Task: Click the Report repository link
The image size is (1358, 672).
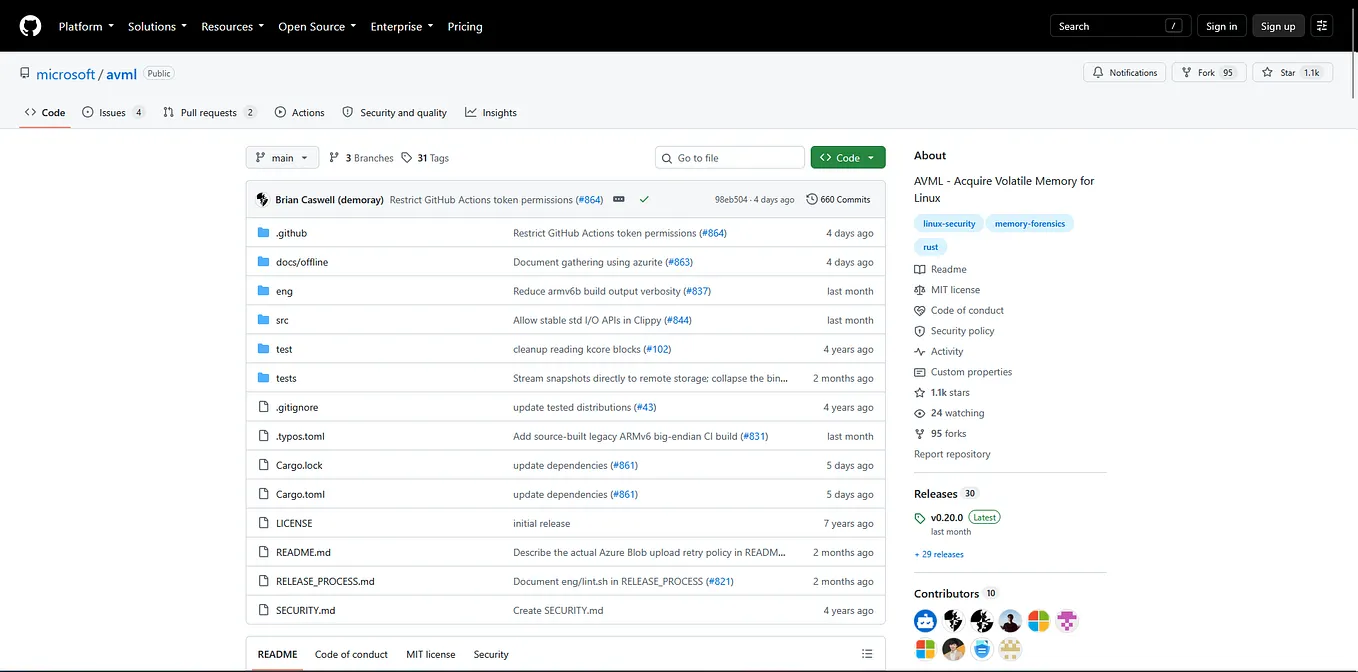Action: click(x=952, y=454)
